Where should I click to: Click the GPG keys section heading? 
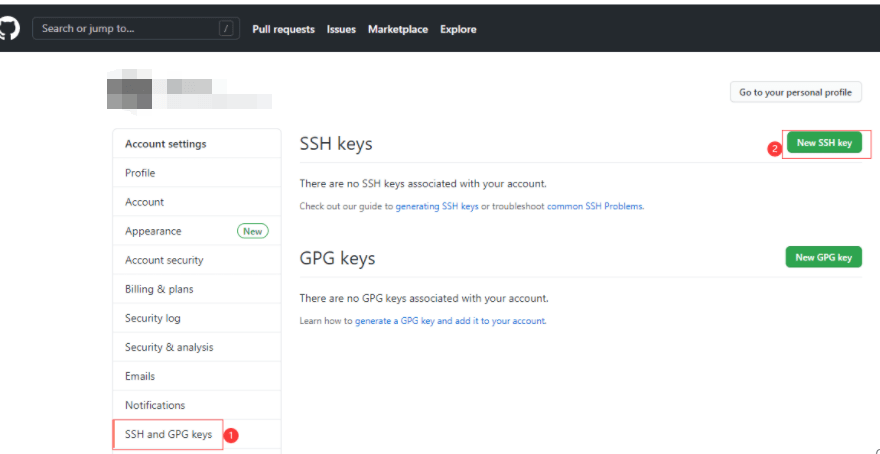pos(337,258)
